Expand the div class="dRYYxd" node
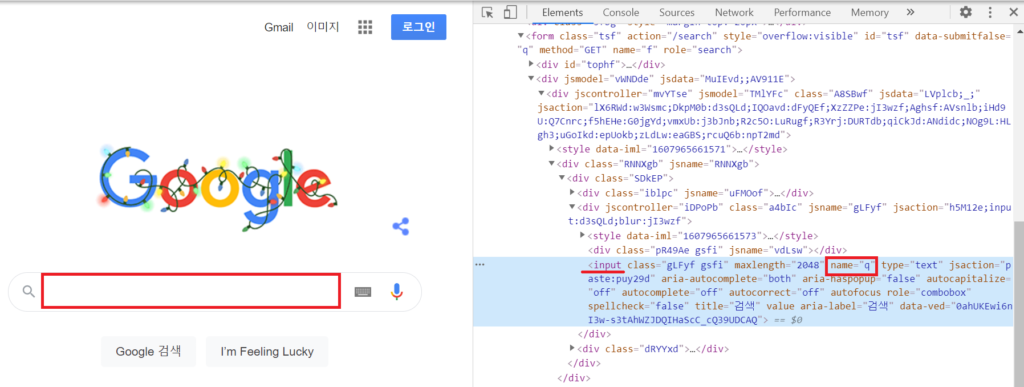This screenshot has height=387, width=1024. [x=573, y=349]
